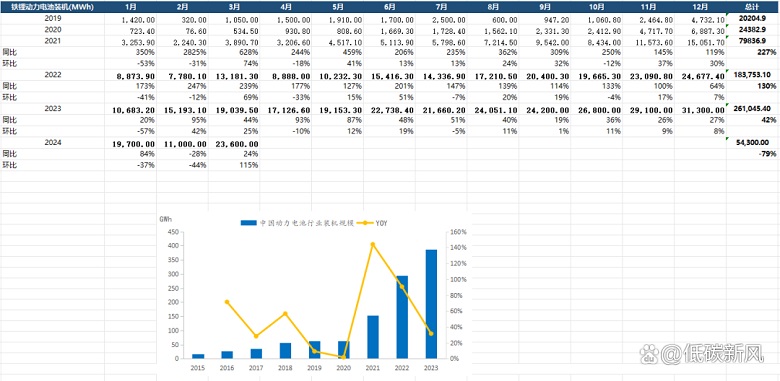Click the 2023 total cell 261,045.40
This screenshot has width=780, height=381.
point(753,108)
